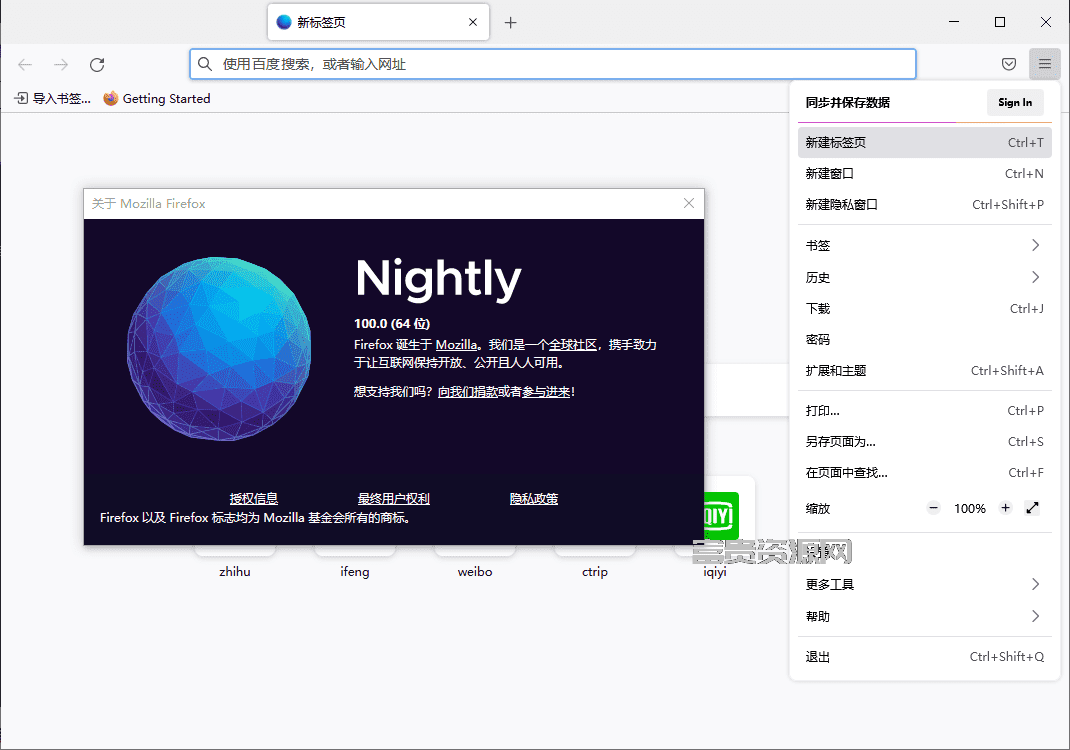This screenshot has height=750, width=1070.
Task: Click the Sign In button
Action: tap(1015, 102)
